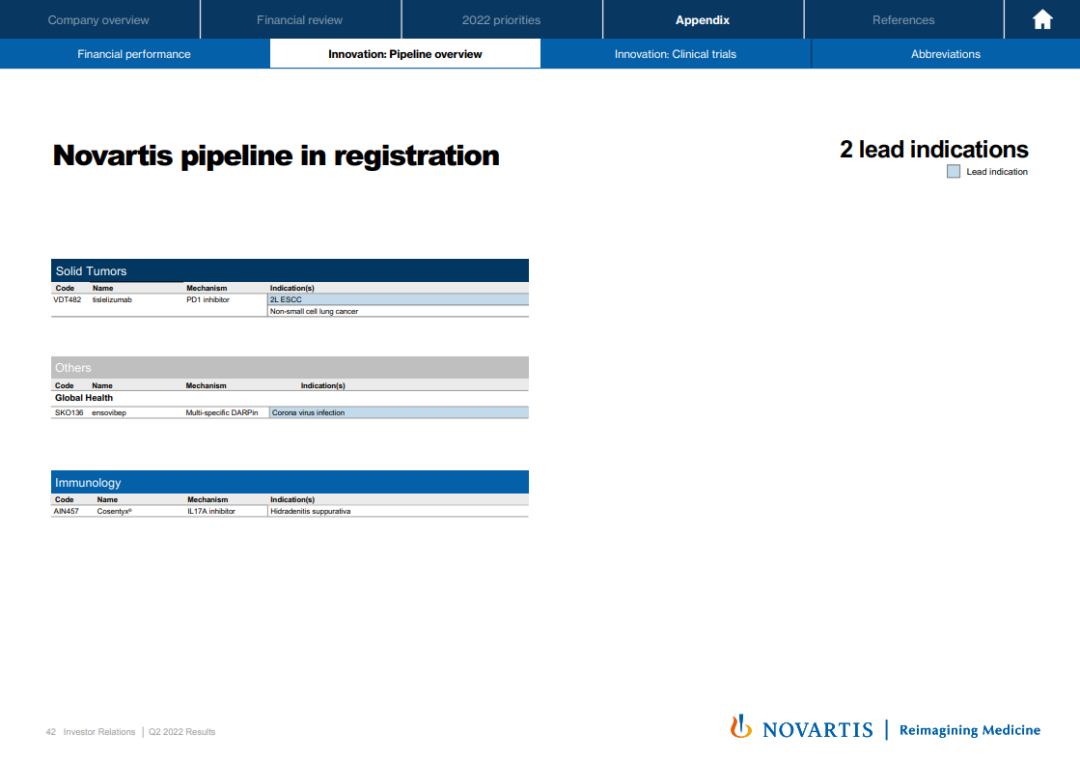Screen dimensions: 1080x762
Task: Click the ensovibep name cell
Action: [109, 413]
